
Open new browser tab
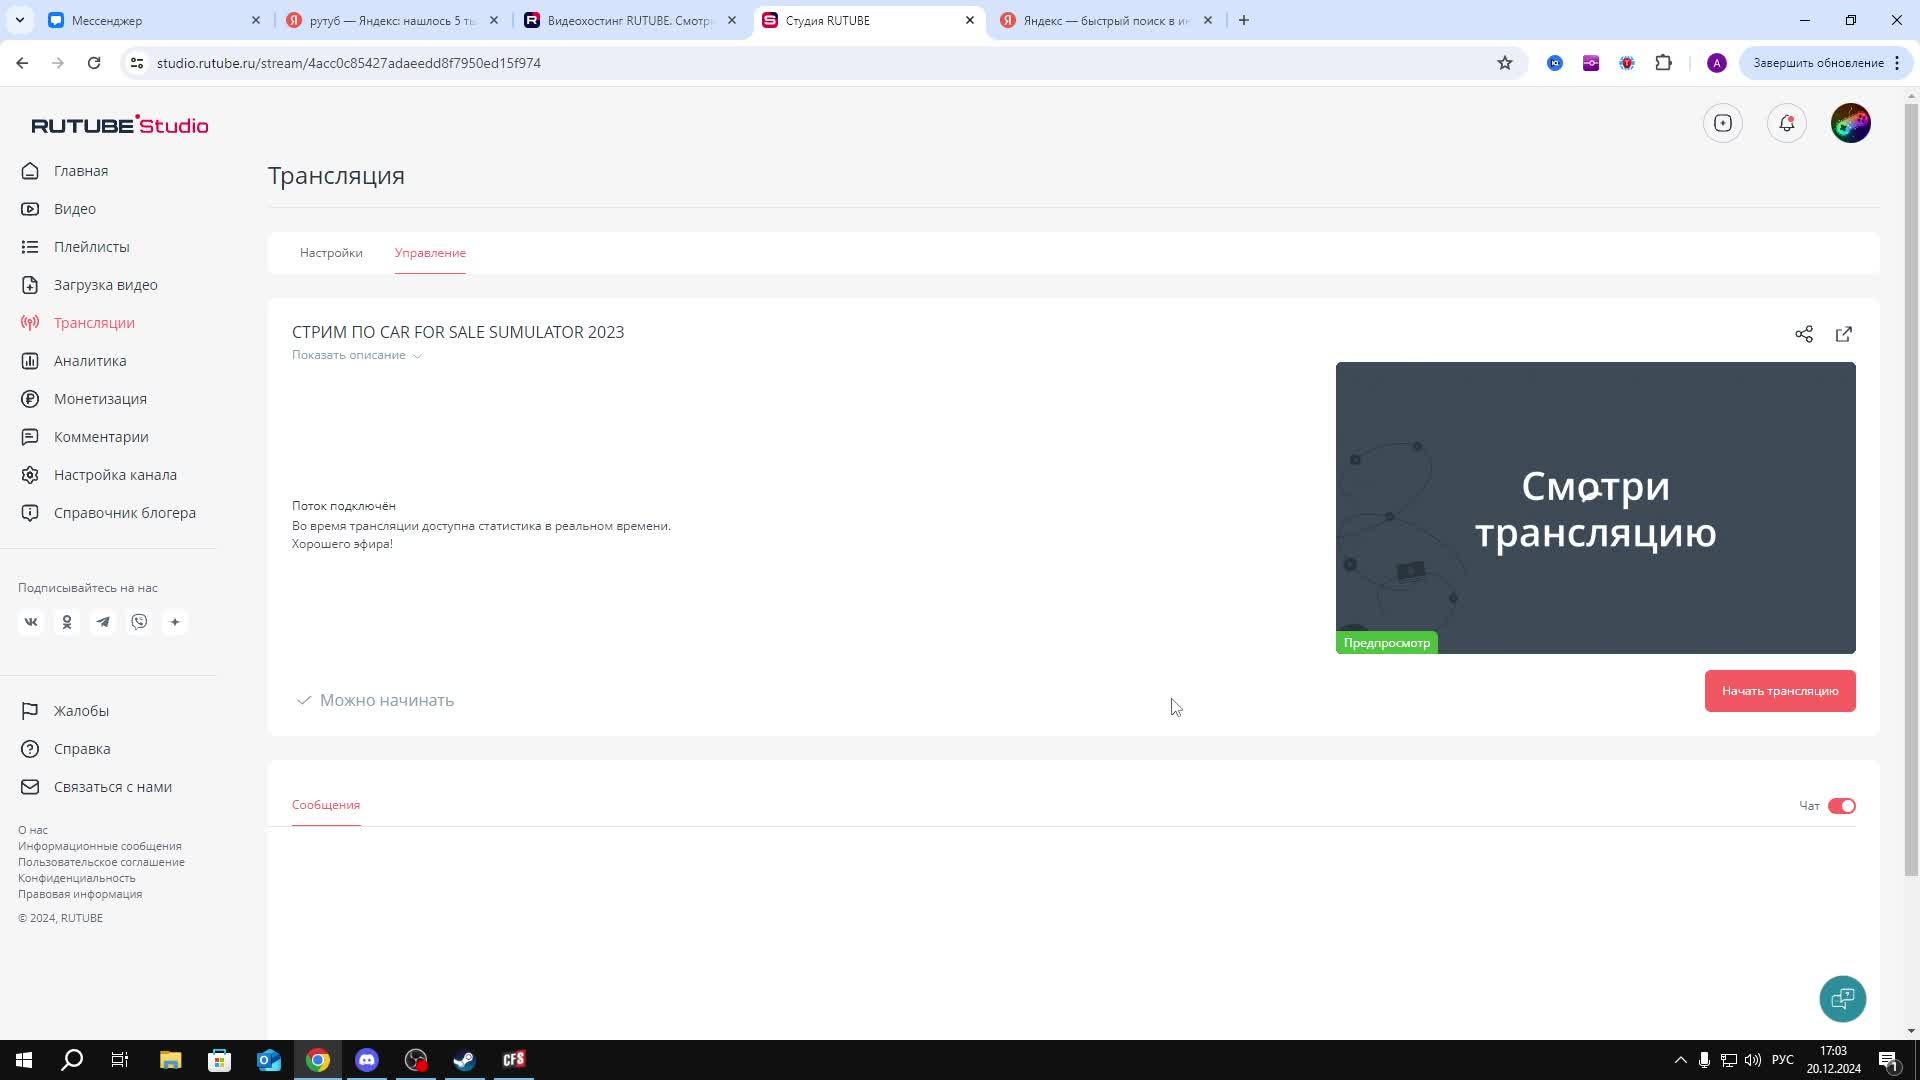tap(1244, 20)
